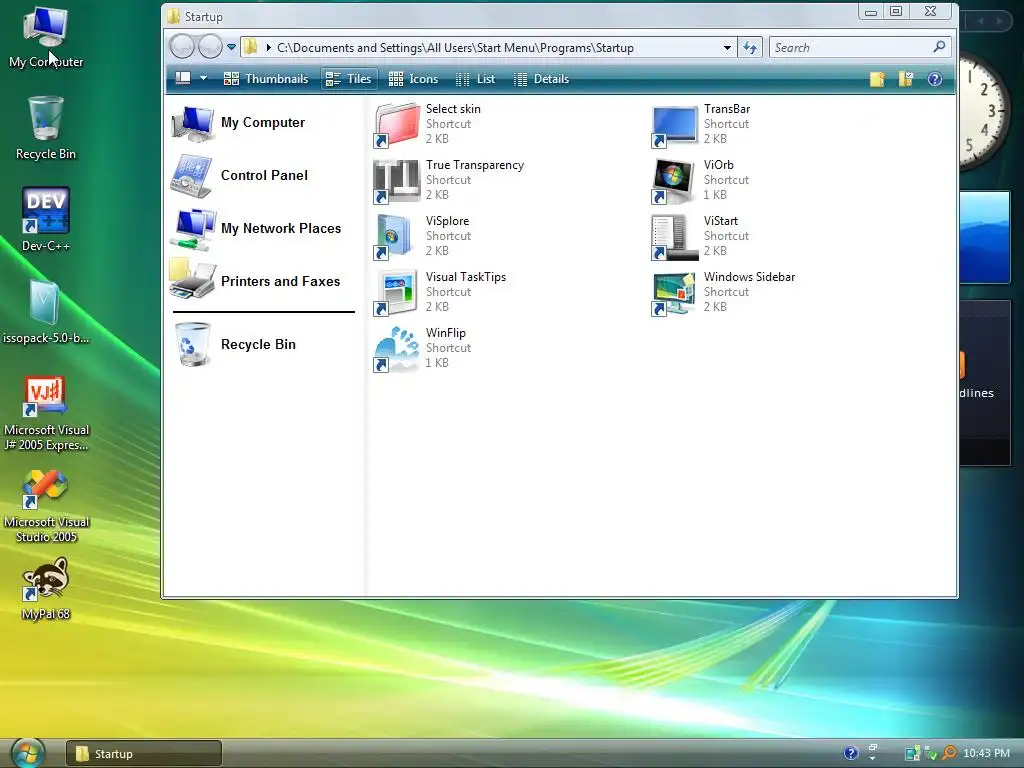This screenshot has height=768, width=1024.
Task: Open the recent pages dropdown near the Back button
Action: (x=231, y=47)
